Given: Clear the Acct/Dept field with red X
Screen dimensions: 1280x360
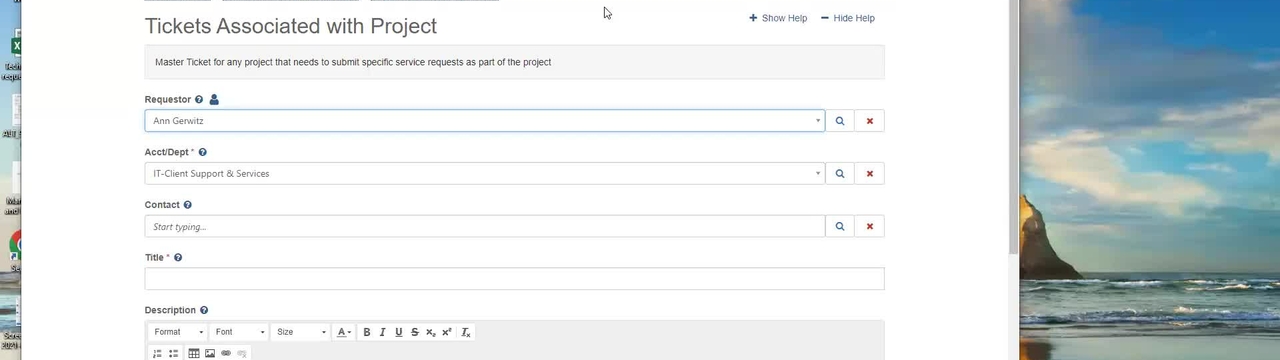Looking at the screenshot, I should pos(870,174).
